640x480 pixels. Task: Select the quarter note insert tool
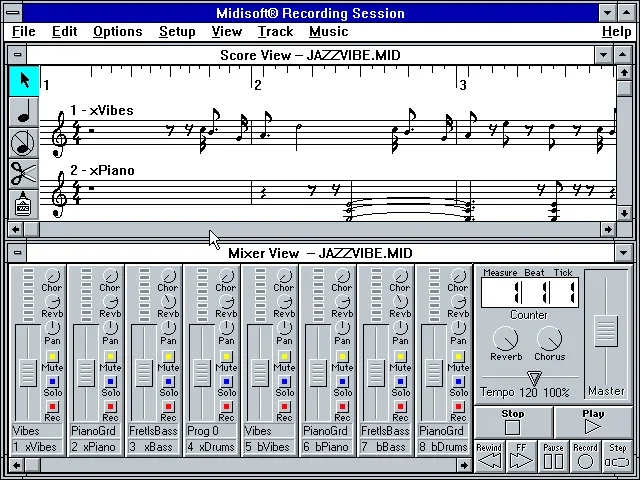[x=24, y=113]
